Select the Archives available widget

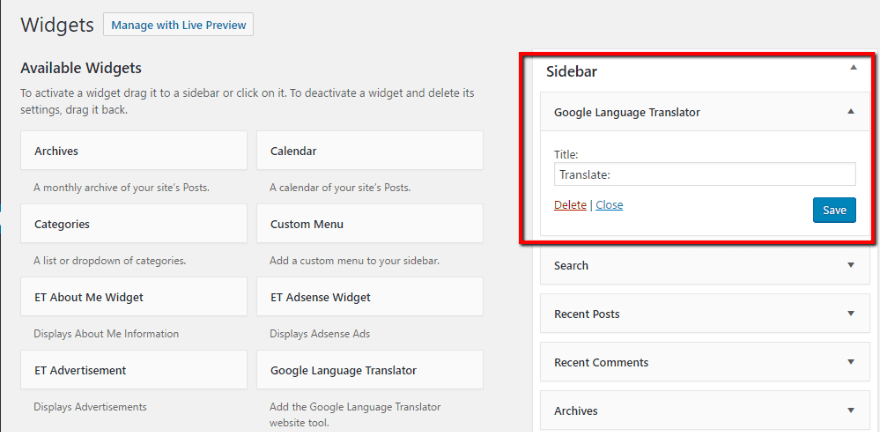tap(133, 151)
